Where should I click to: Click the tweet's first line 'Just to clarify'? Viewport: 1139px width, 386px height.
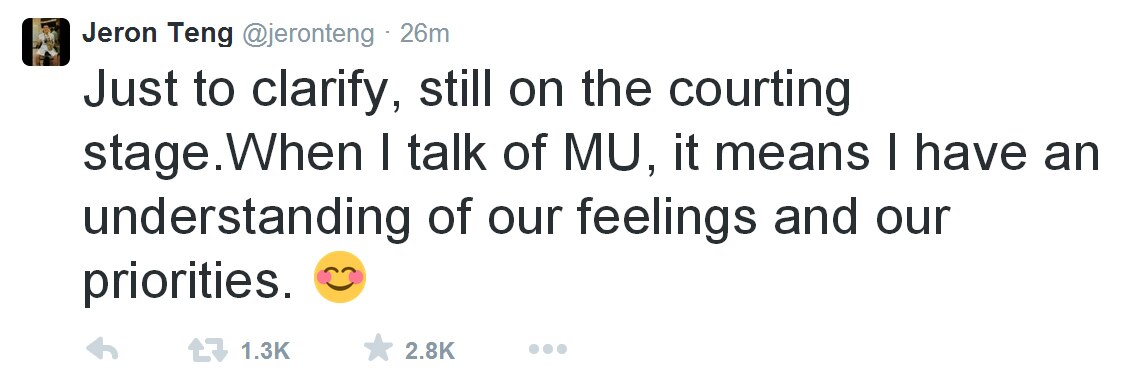click(242, 92)
